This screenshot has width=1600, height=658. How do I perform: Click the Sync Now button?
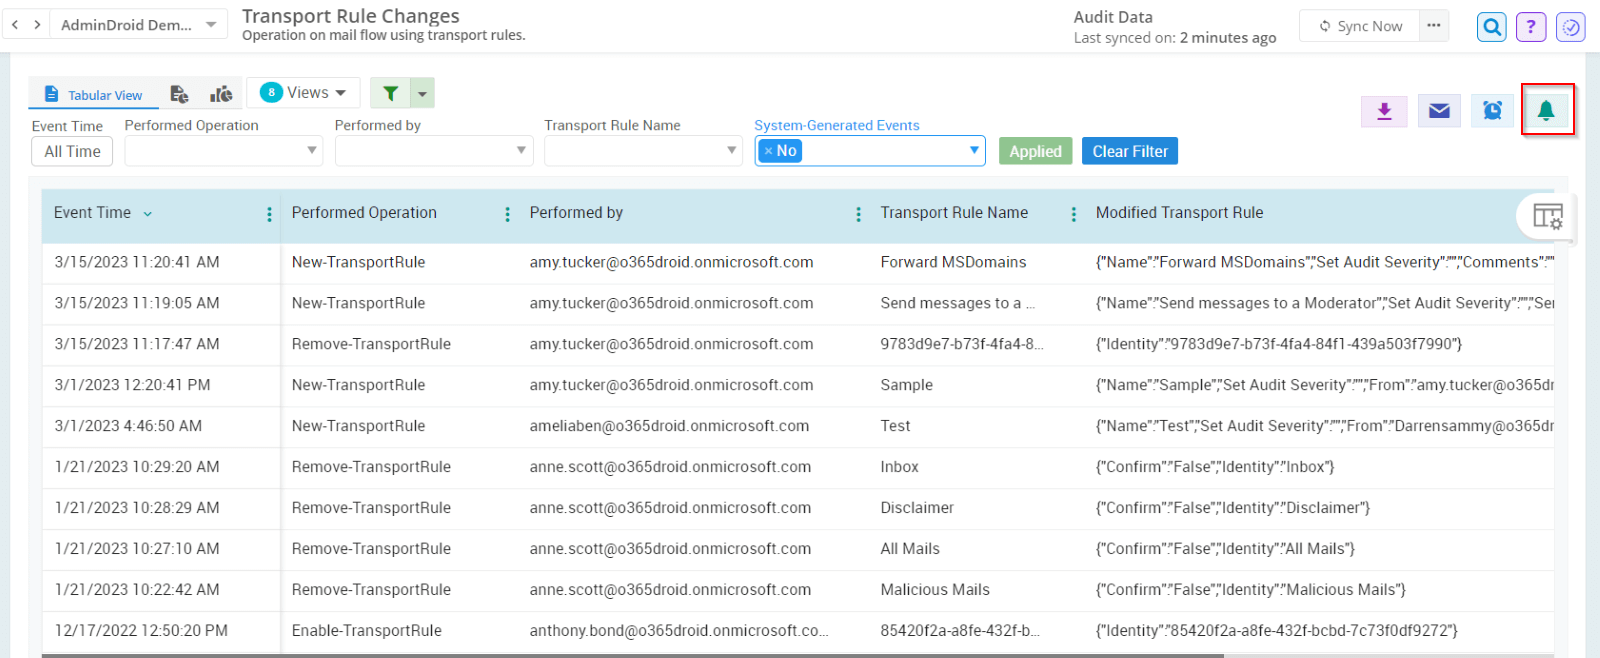[1359, 26]
